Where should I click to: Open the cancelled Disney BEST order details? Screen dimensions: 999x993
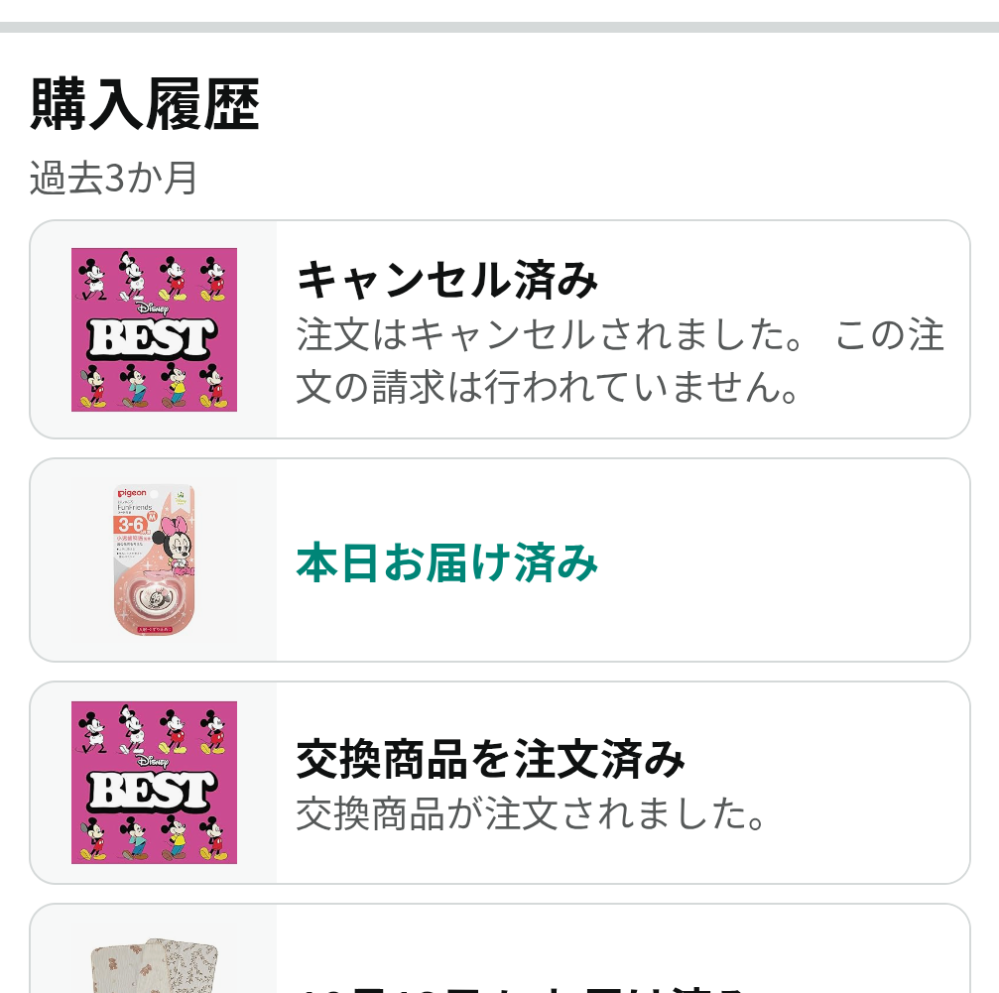coord(500,330)
